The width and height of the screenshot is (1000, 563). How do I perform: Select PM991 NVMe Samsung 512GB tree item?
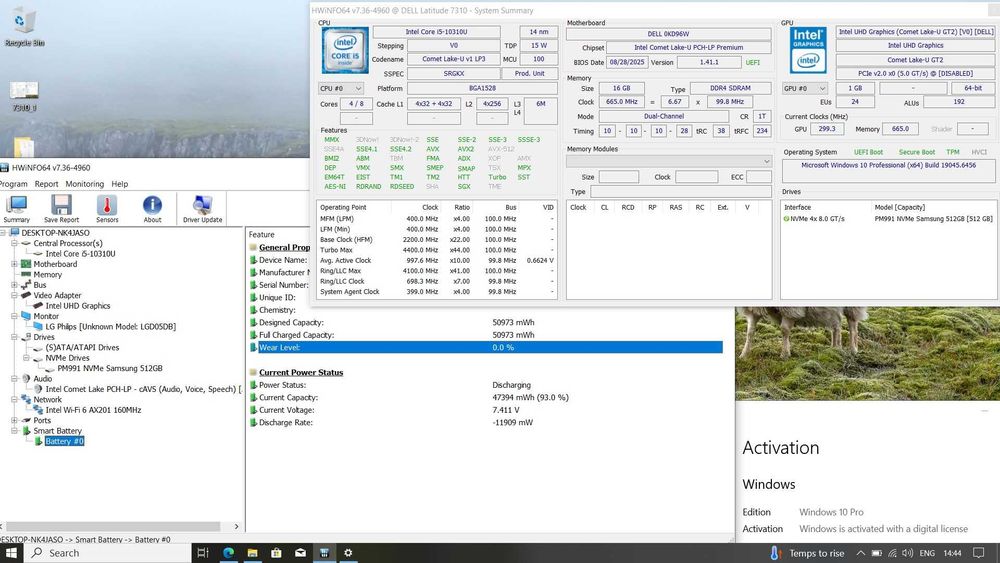click(110, 369)
